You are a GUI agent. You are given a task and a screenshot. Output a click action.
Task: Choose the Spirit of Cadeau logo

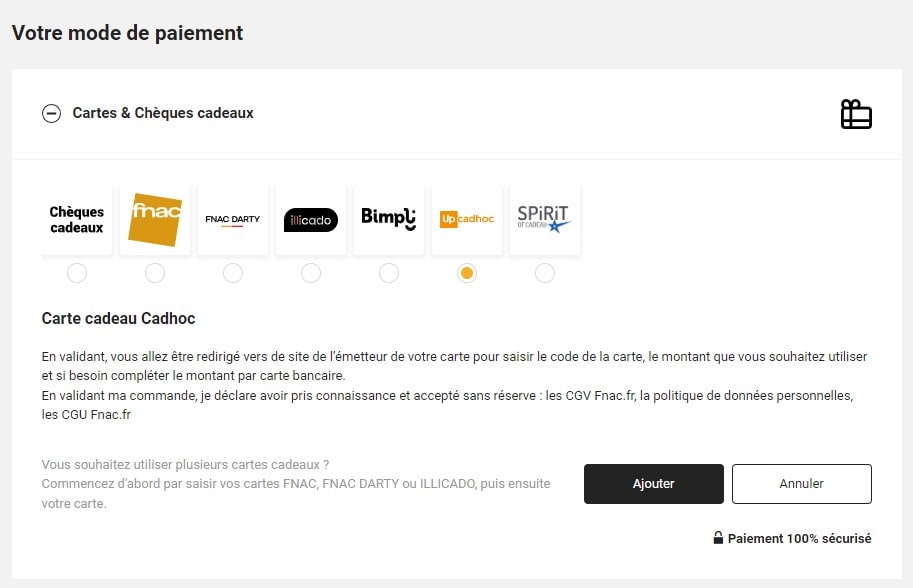pos(545,220)
